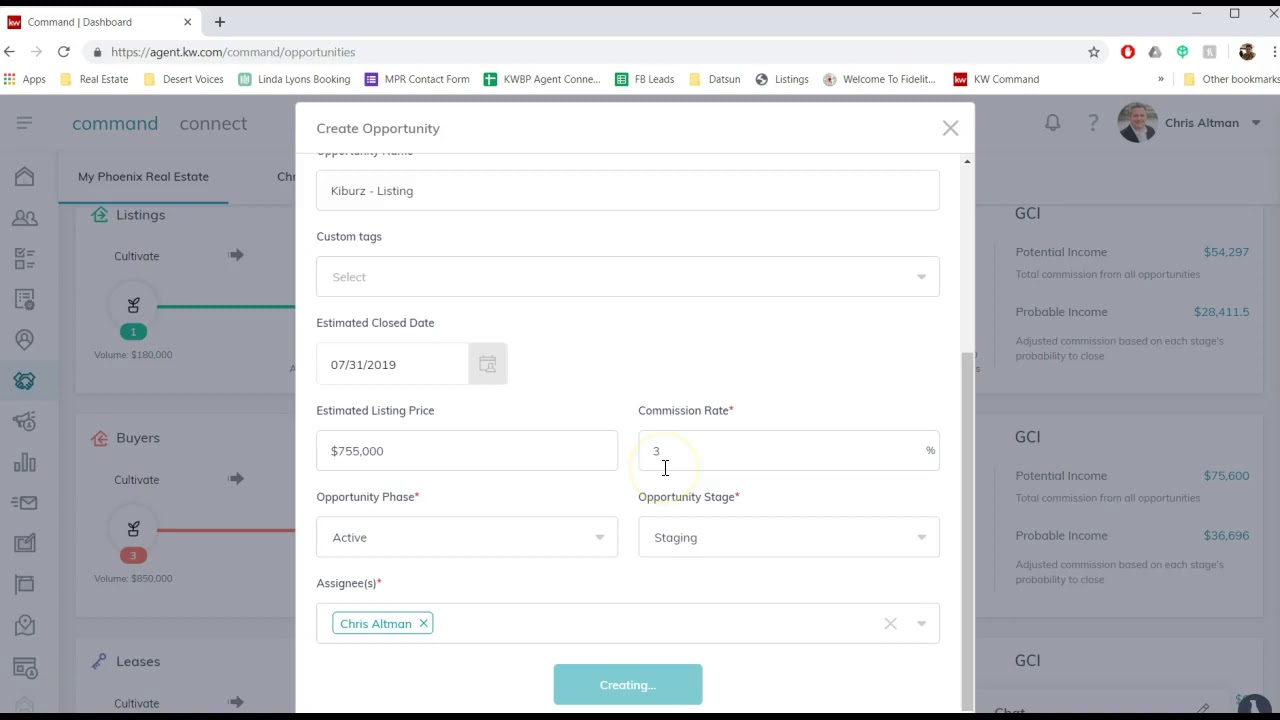Bookmark this page with the star icon
Image resolution: width=1280 pixels, height=720 pixels.
tap(1094, 52)
